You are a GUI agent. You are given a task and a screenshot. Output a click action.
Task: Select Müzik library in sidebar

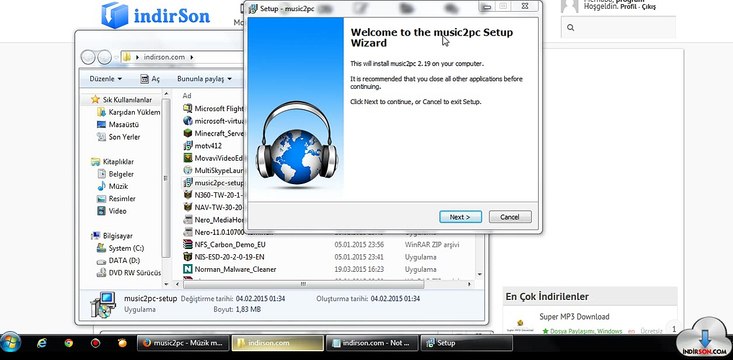coord(112,186)
